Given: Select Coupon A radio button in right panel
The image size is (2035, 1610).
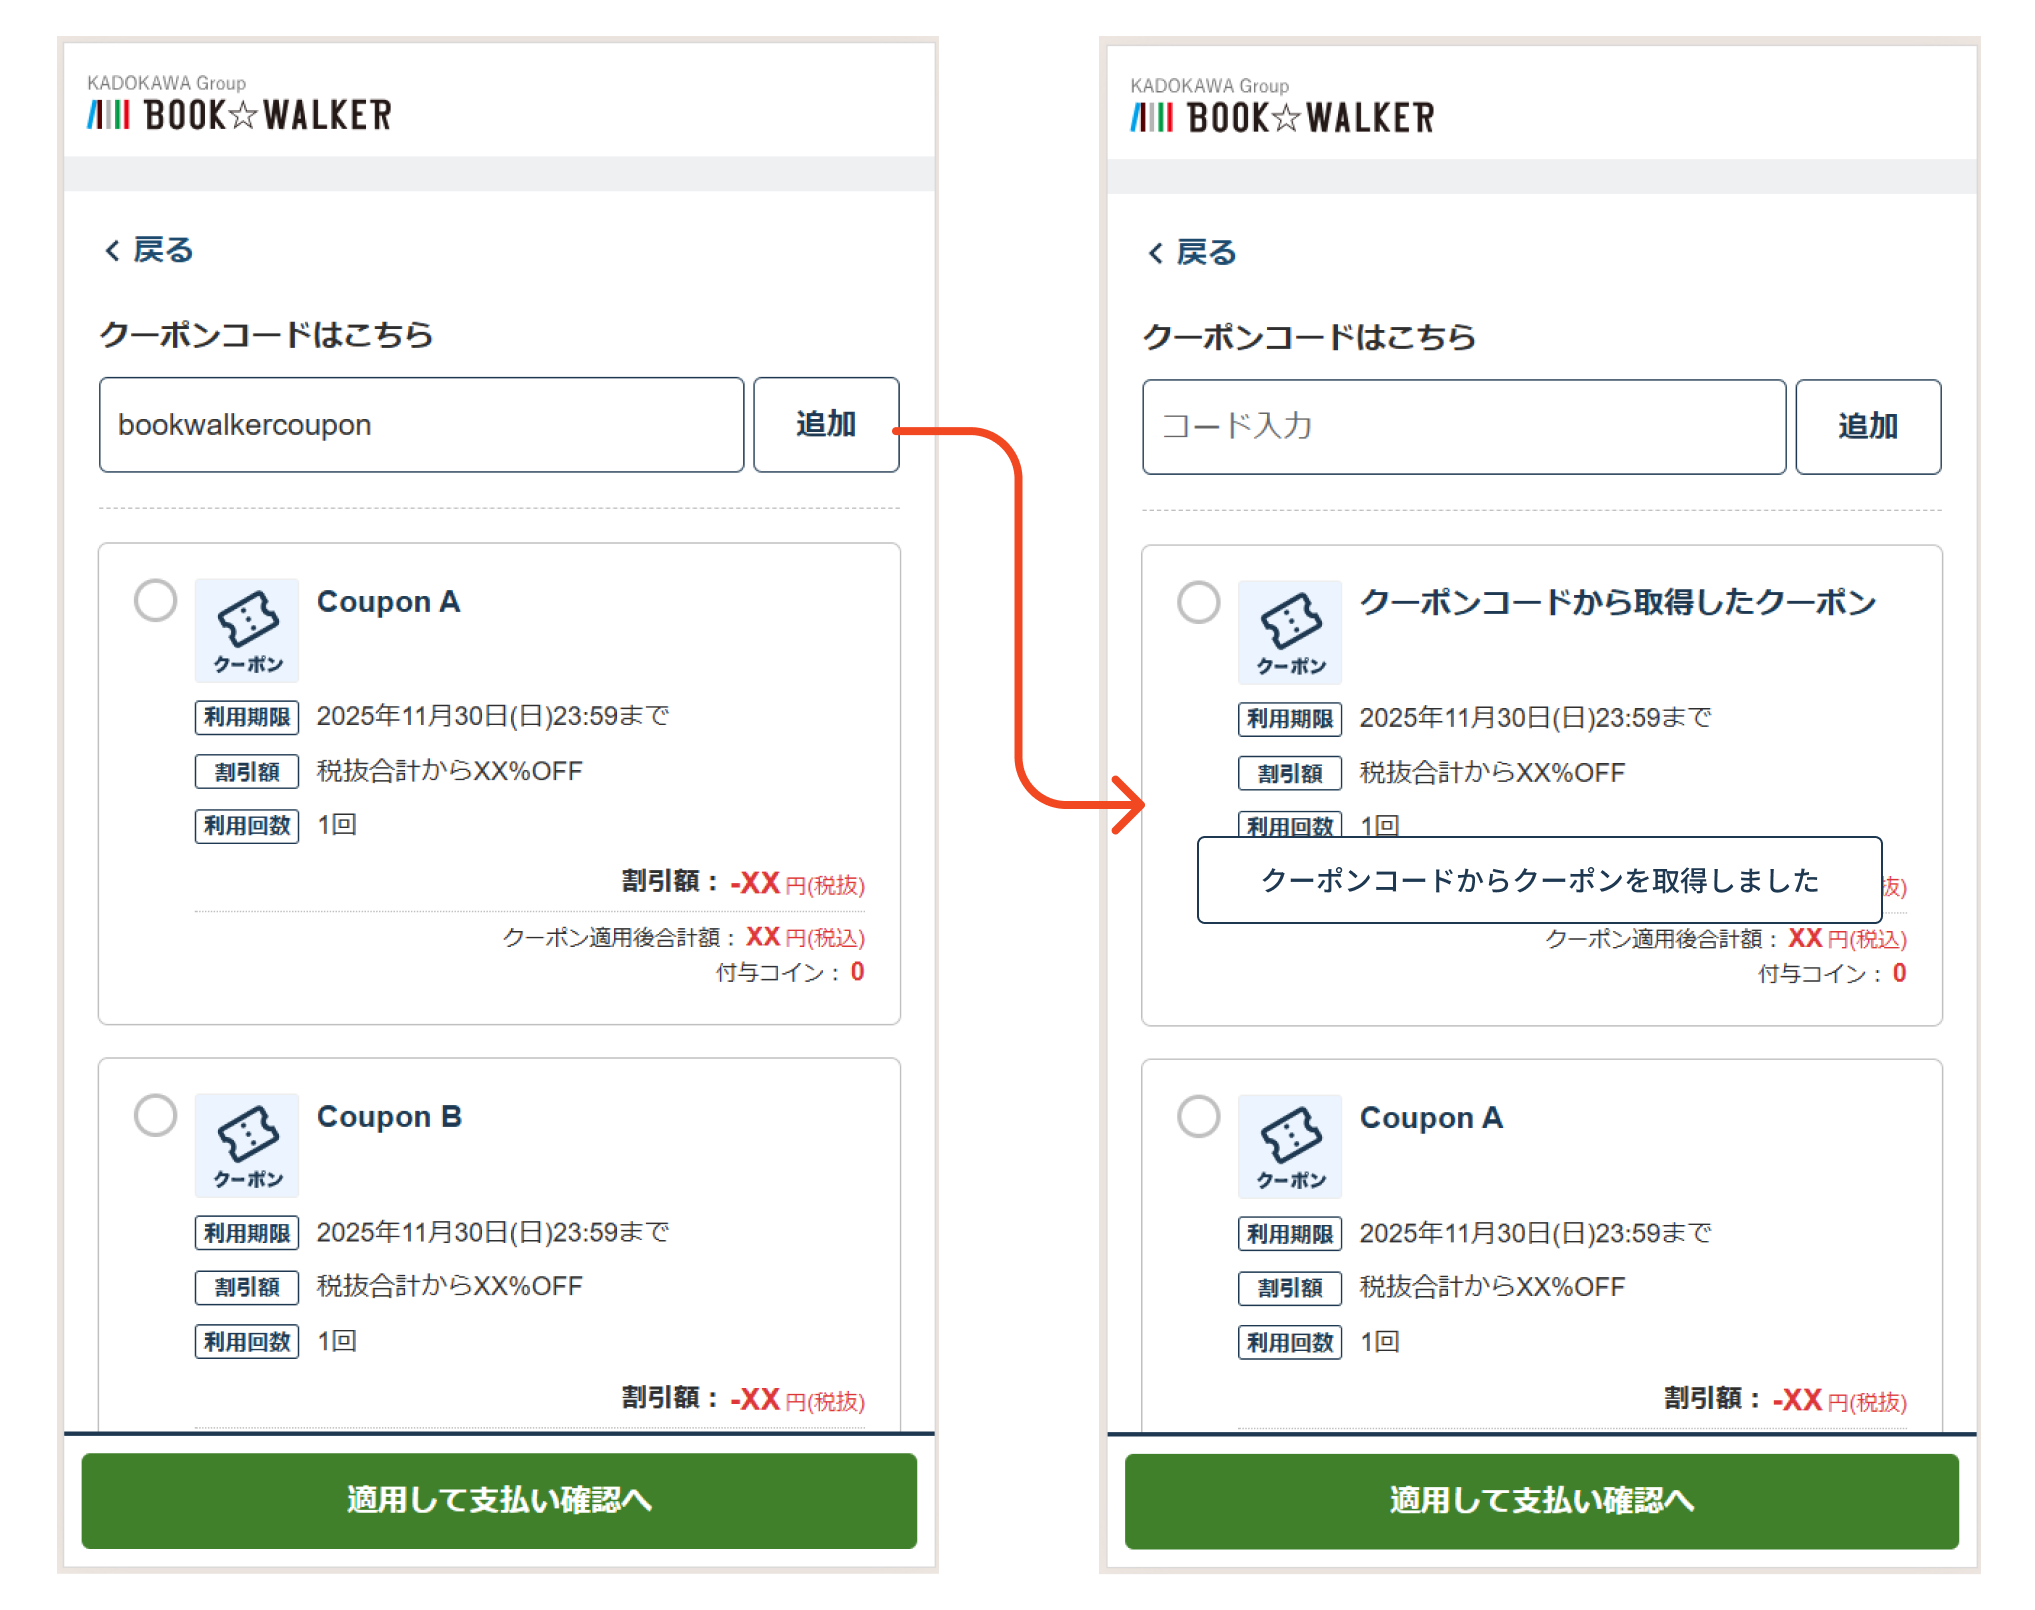Looking at the screenshot, I should 1198,1117.
